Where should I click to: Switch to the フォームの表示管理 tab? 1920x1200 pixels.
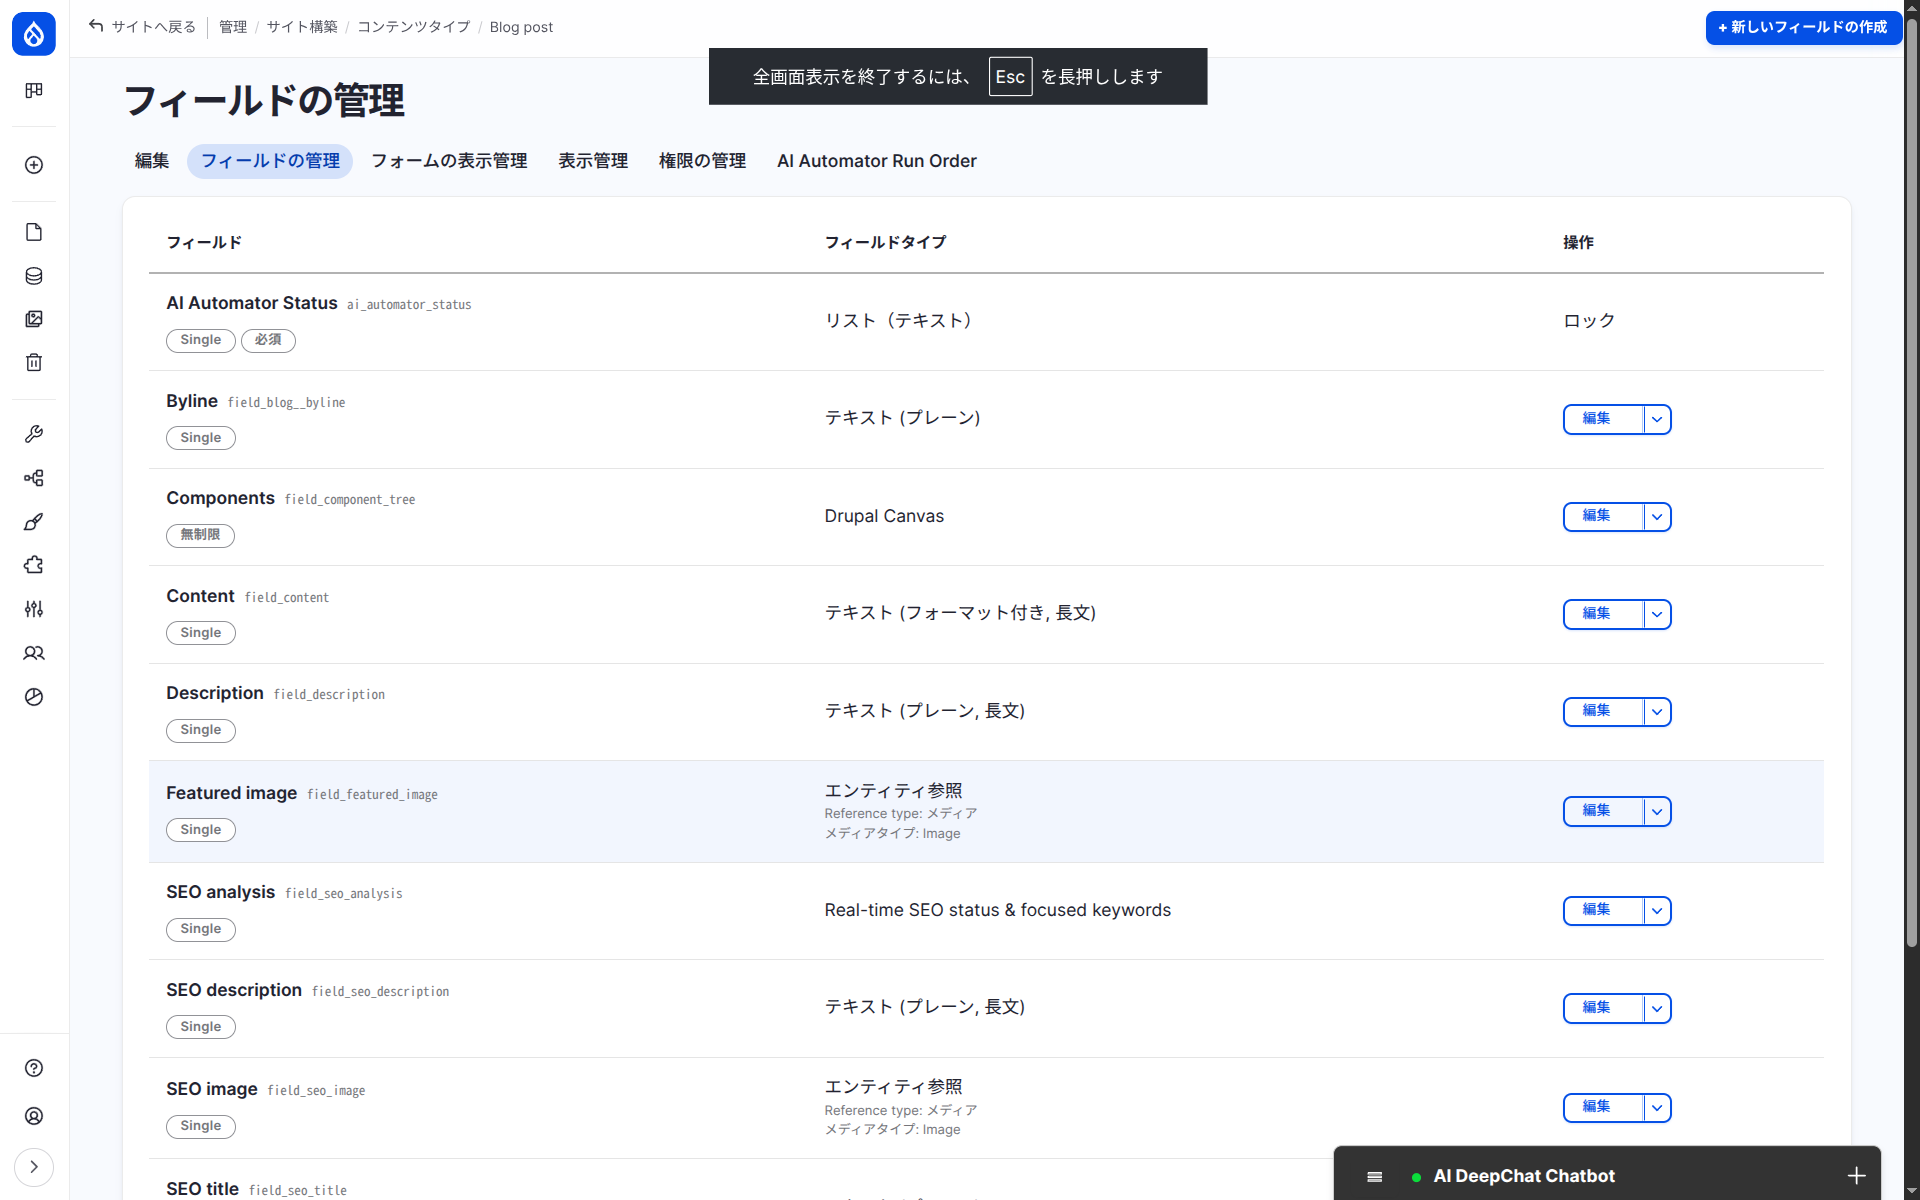coord(449,161)
